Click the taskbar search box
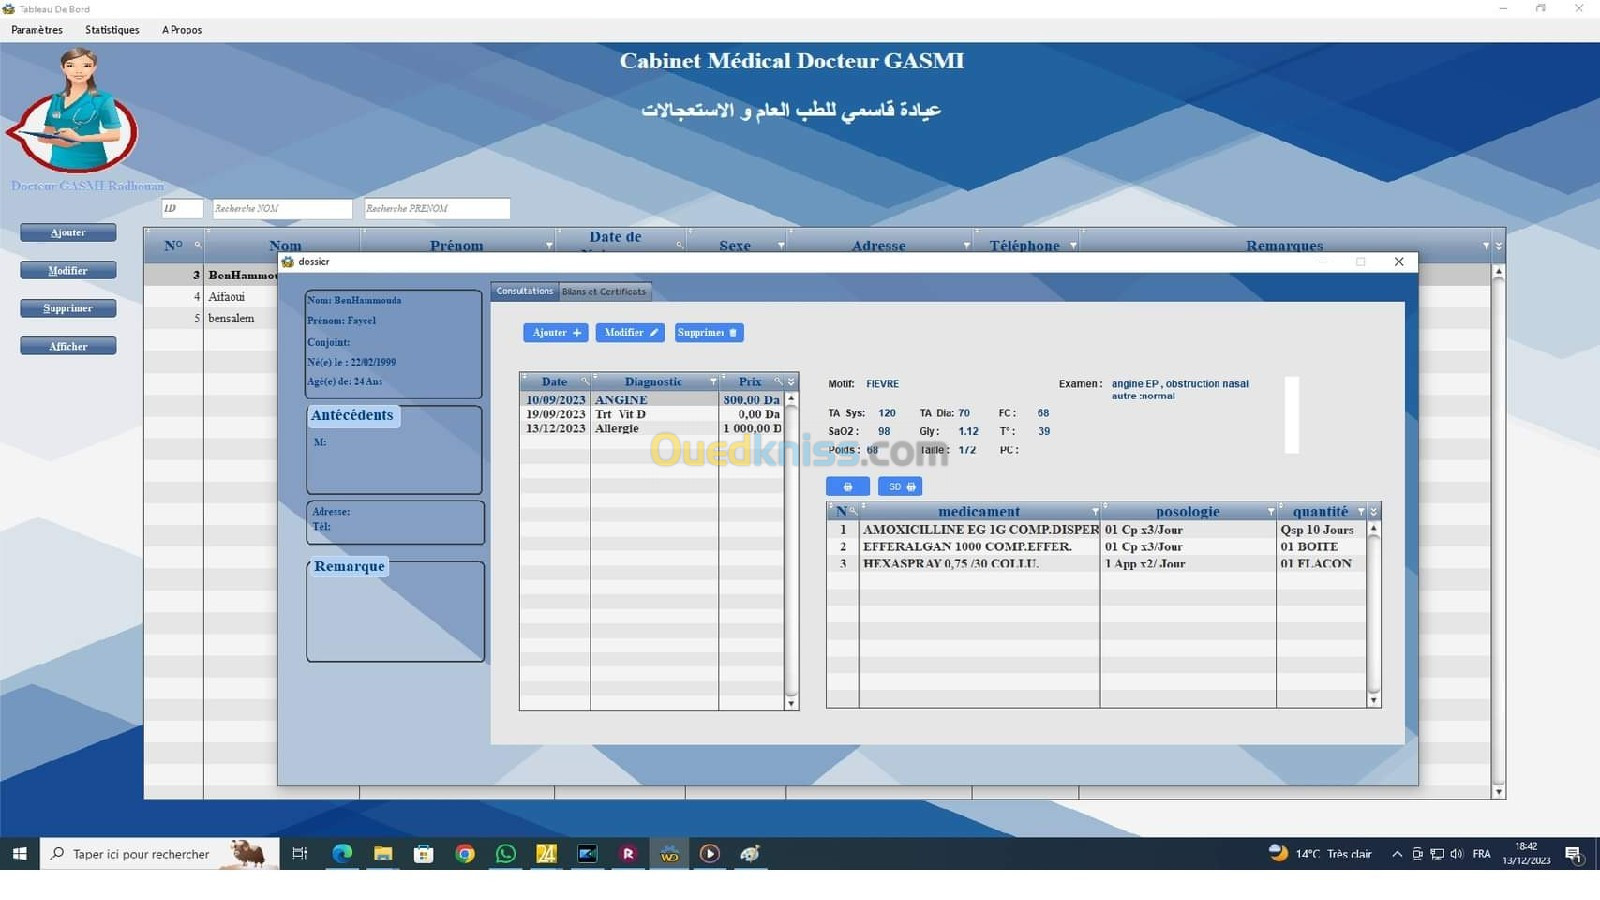This screenshot has width=1600, height=900. [159, 854]
